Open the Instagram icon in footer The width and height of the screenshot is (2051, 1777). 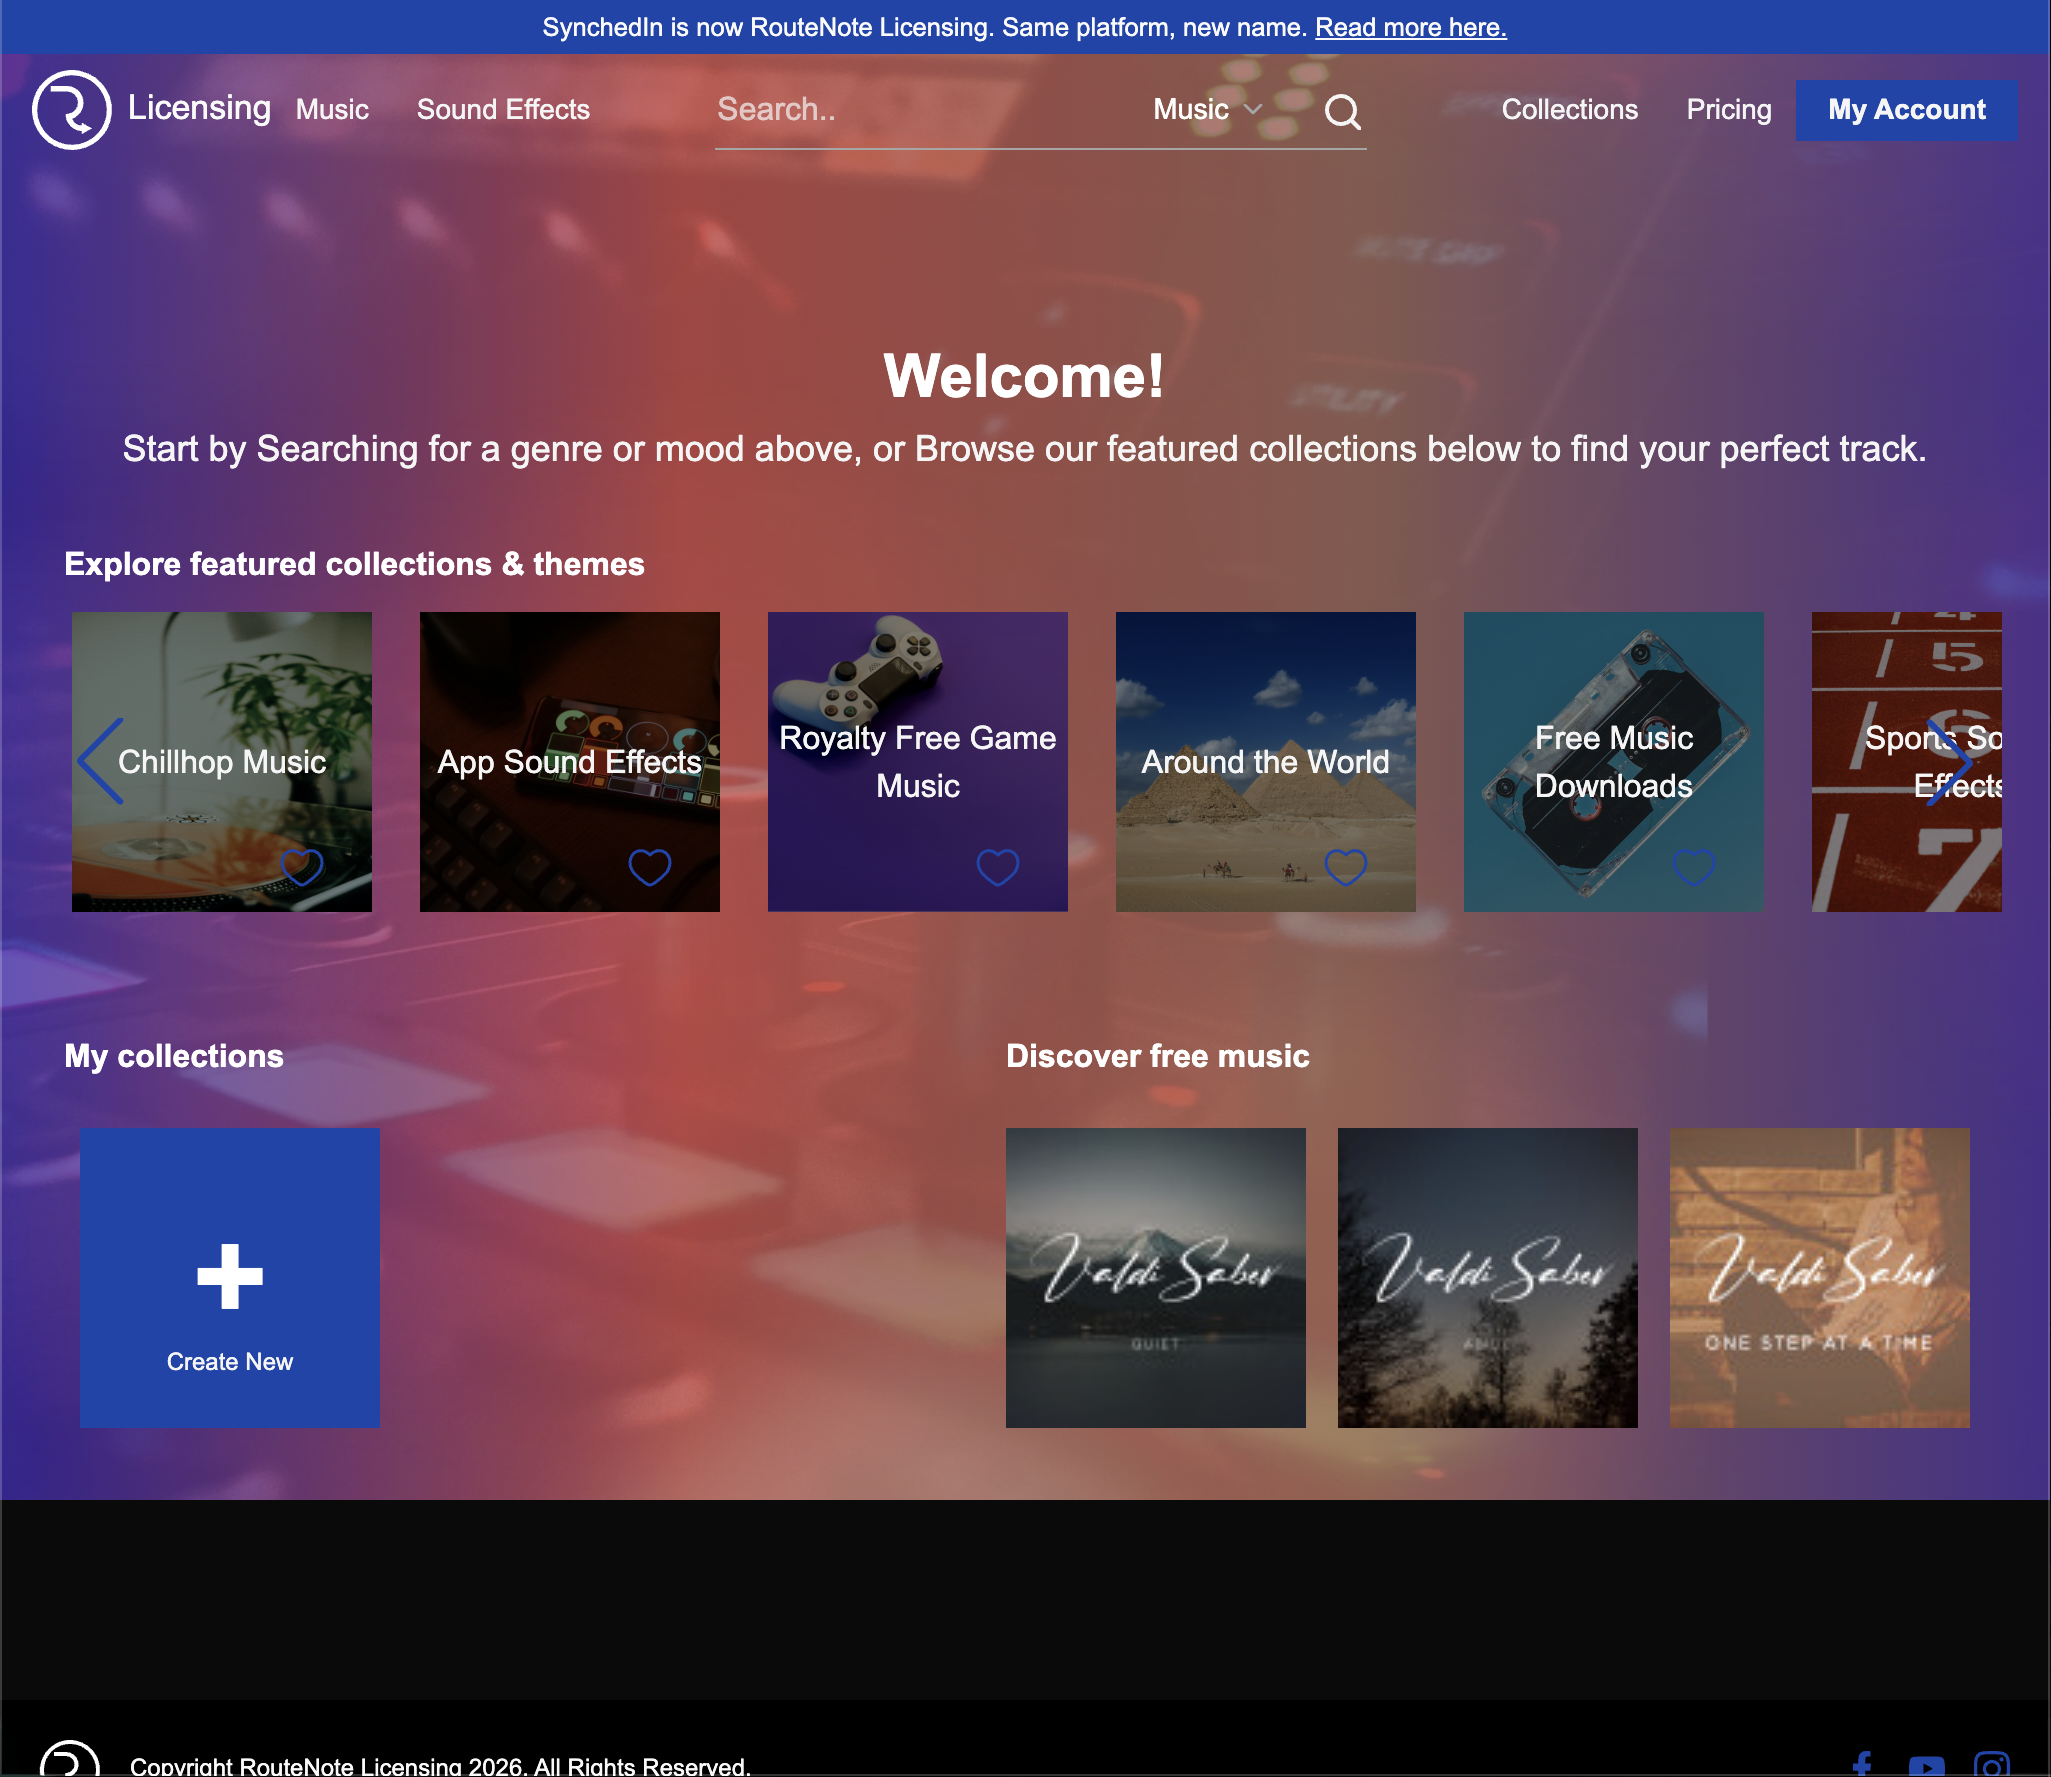(x=1991, y=1766)
